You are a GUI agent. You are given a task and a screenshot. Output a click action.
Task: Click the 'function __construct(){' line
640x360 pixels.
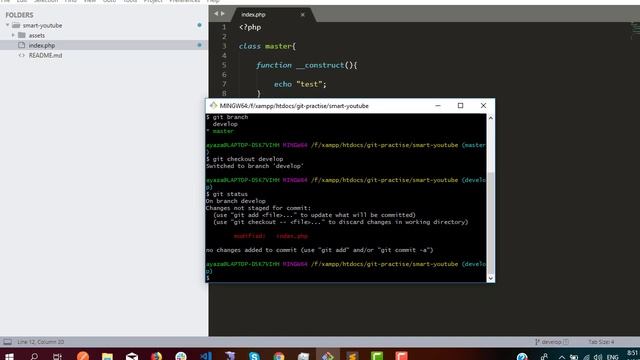[307, 65]
